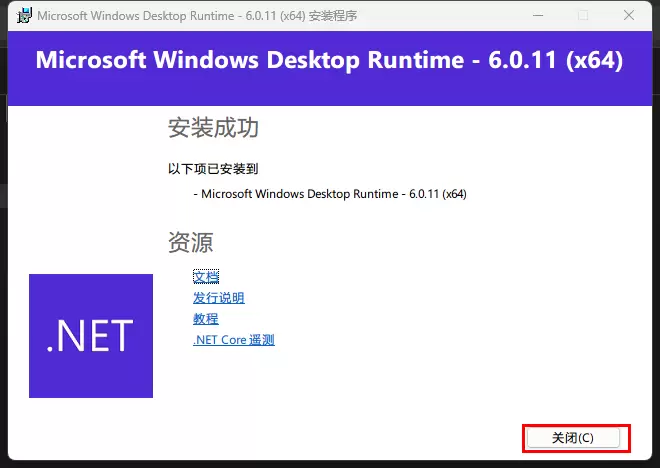The width and height of the screenshot is (660, 468).
Task: Open the .NET Core 遥测 link
Action: click(234, 340)
